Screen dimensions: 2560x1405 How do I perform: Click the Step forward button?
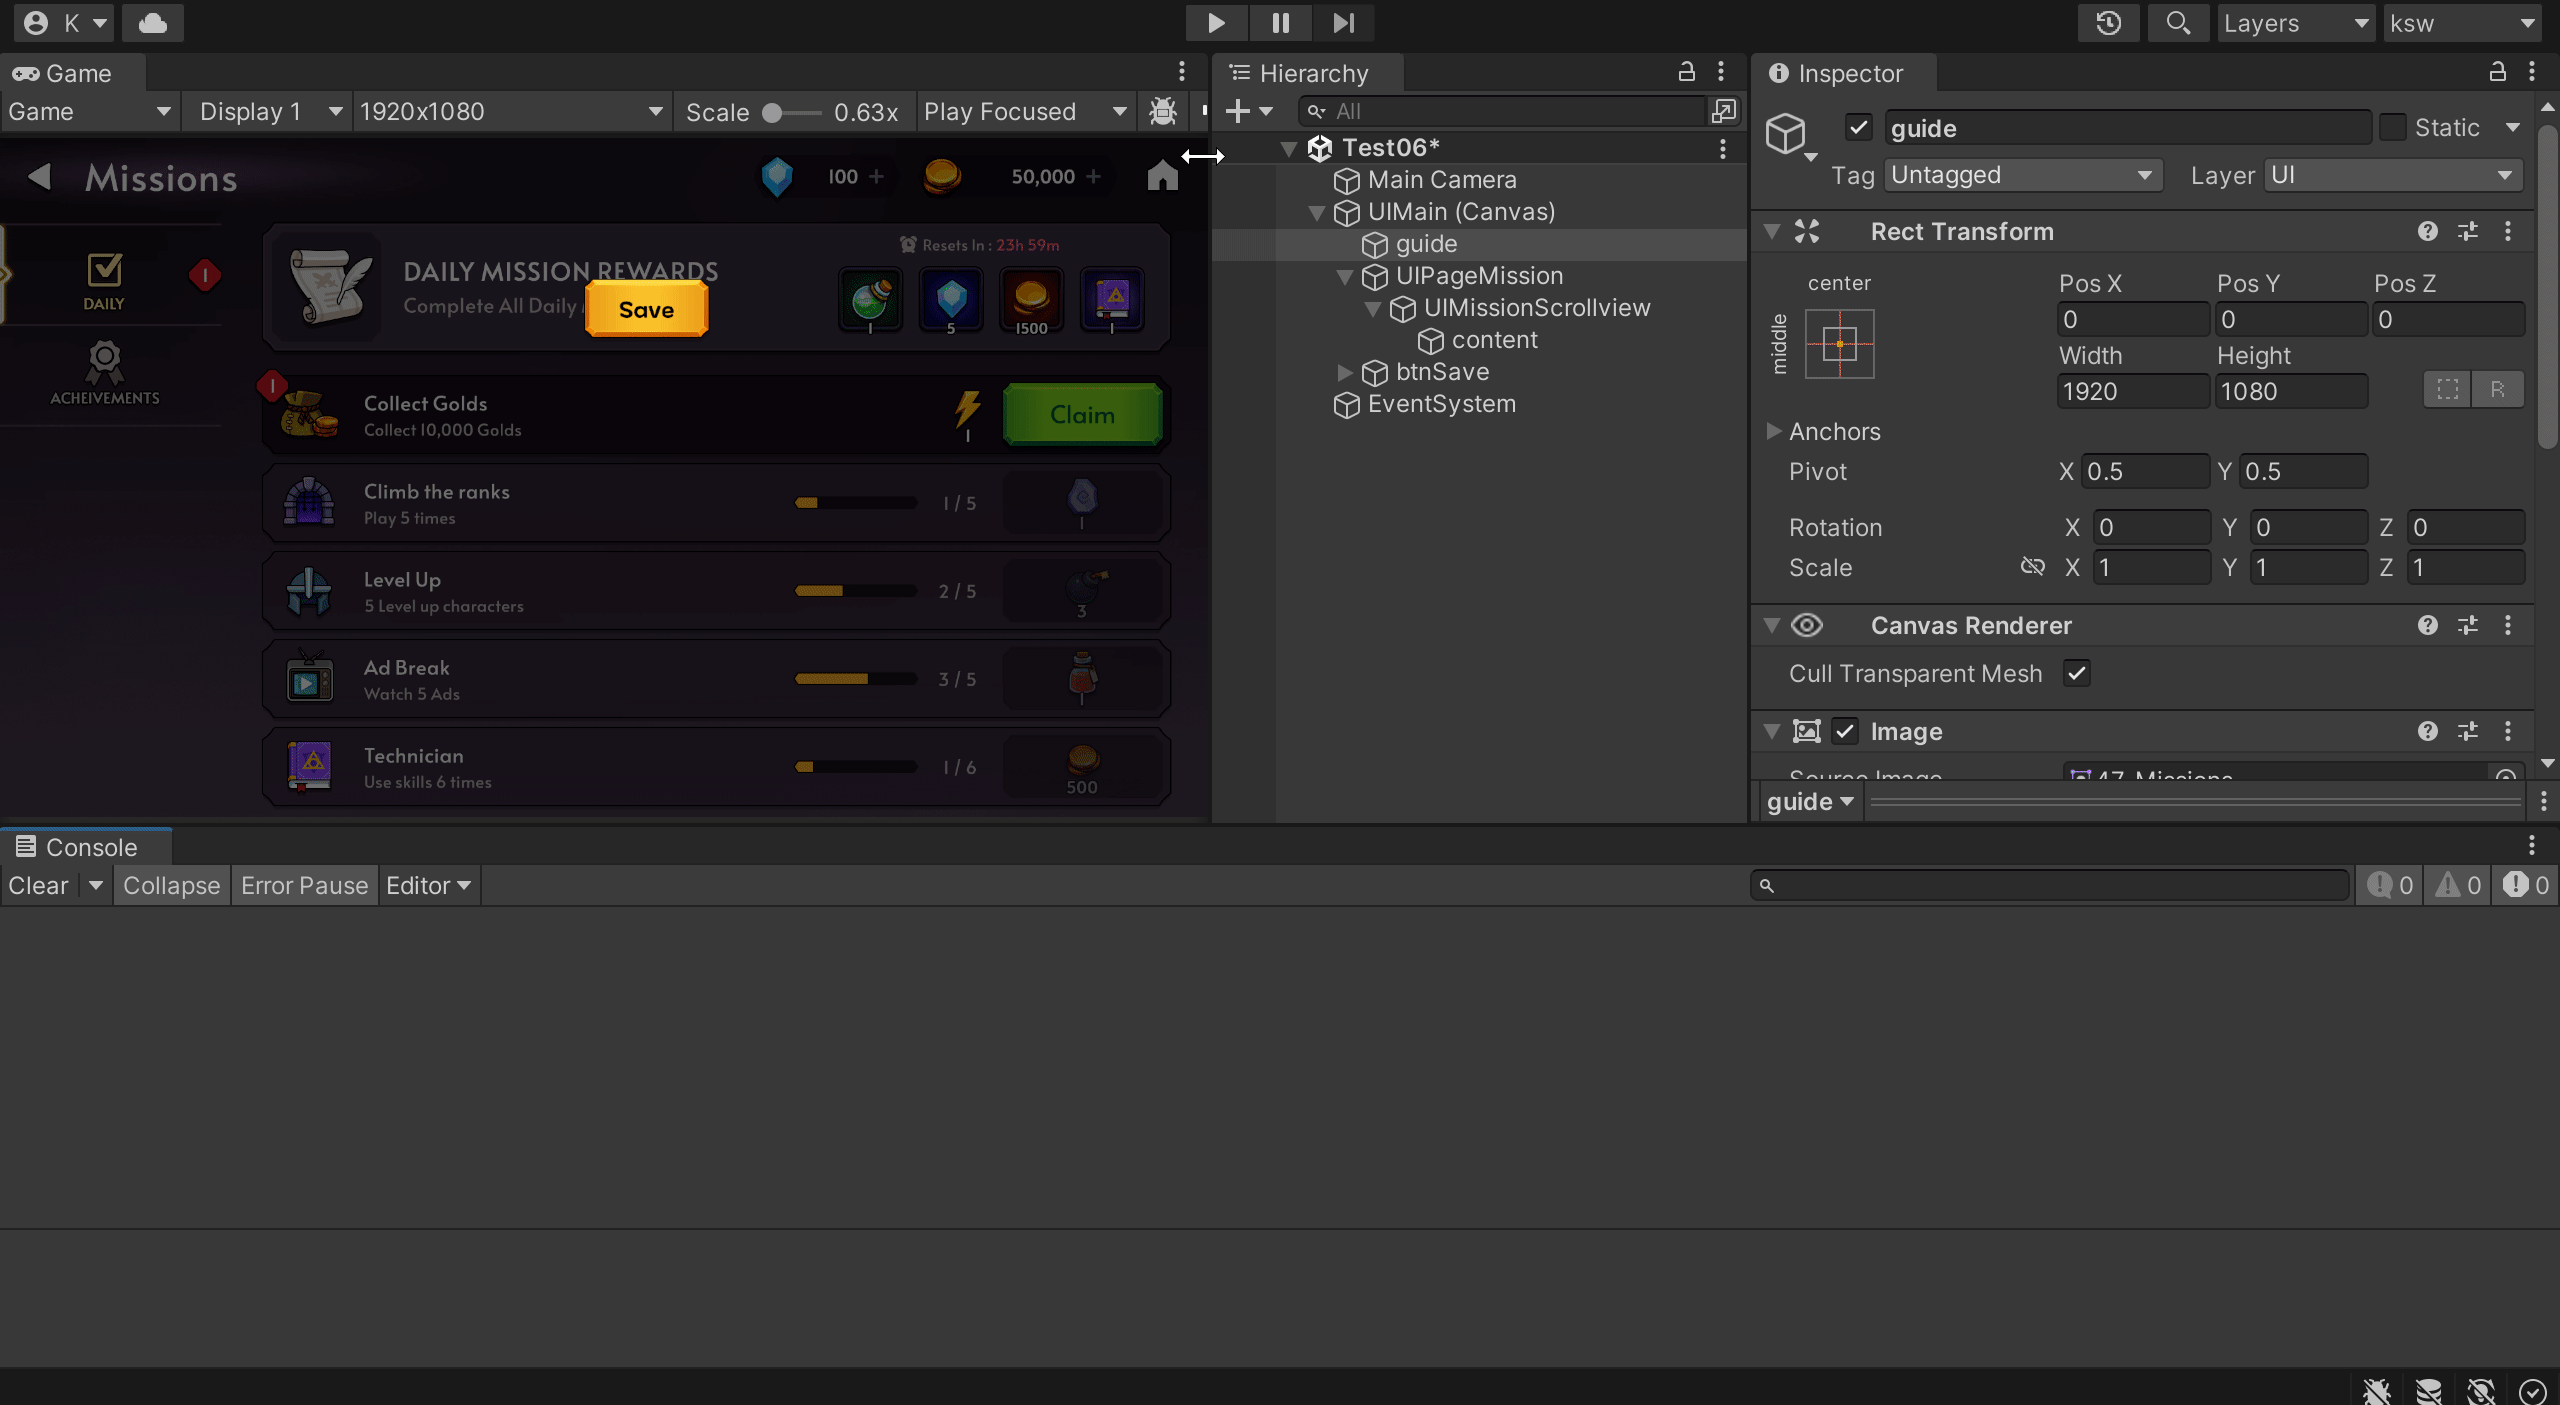pyautogui.click(x=1343, y=22)
